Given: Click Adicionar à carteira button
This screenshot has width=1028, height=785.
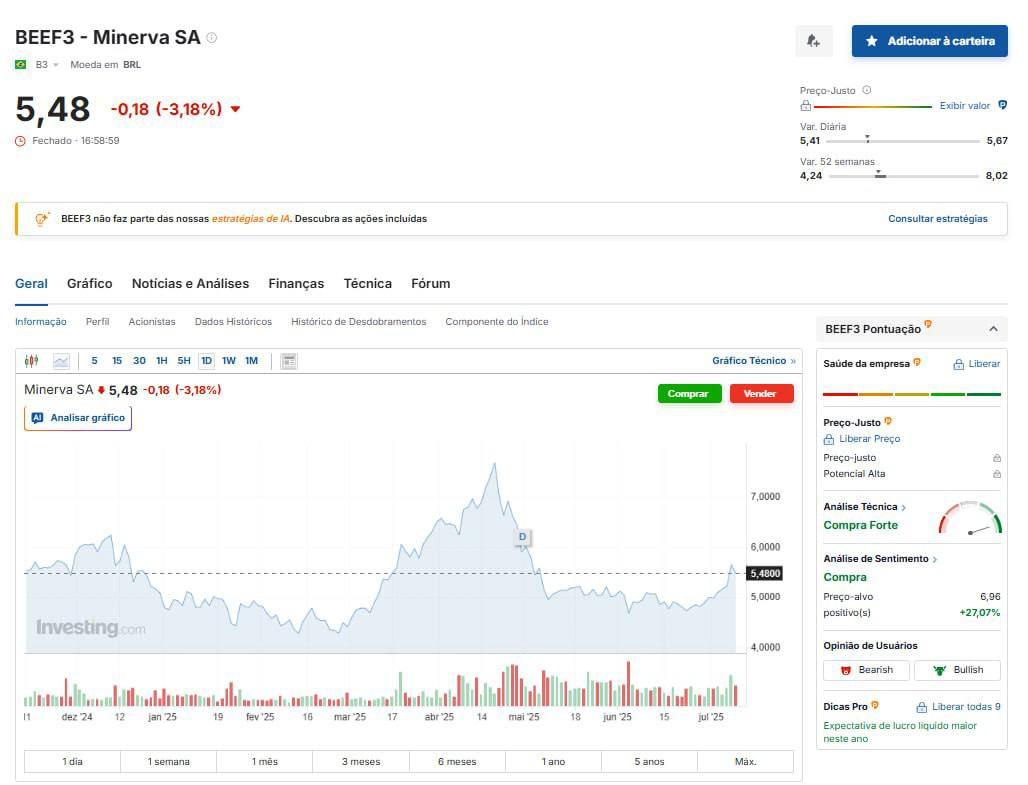Looking at the screenshot, I should [x=930, y=41].
